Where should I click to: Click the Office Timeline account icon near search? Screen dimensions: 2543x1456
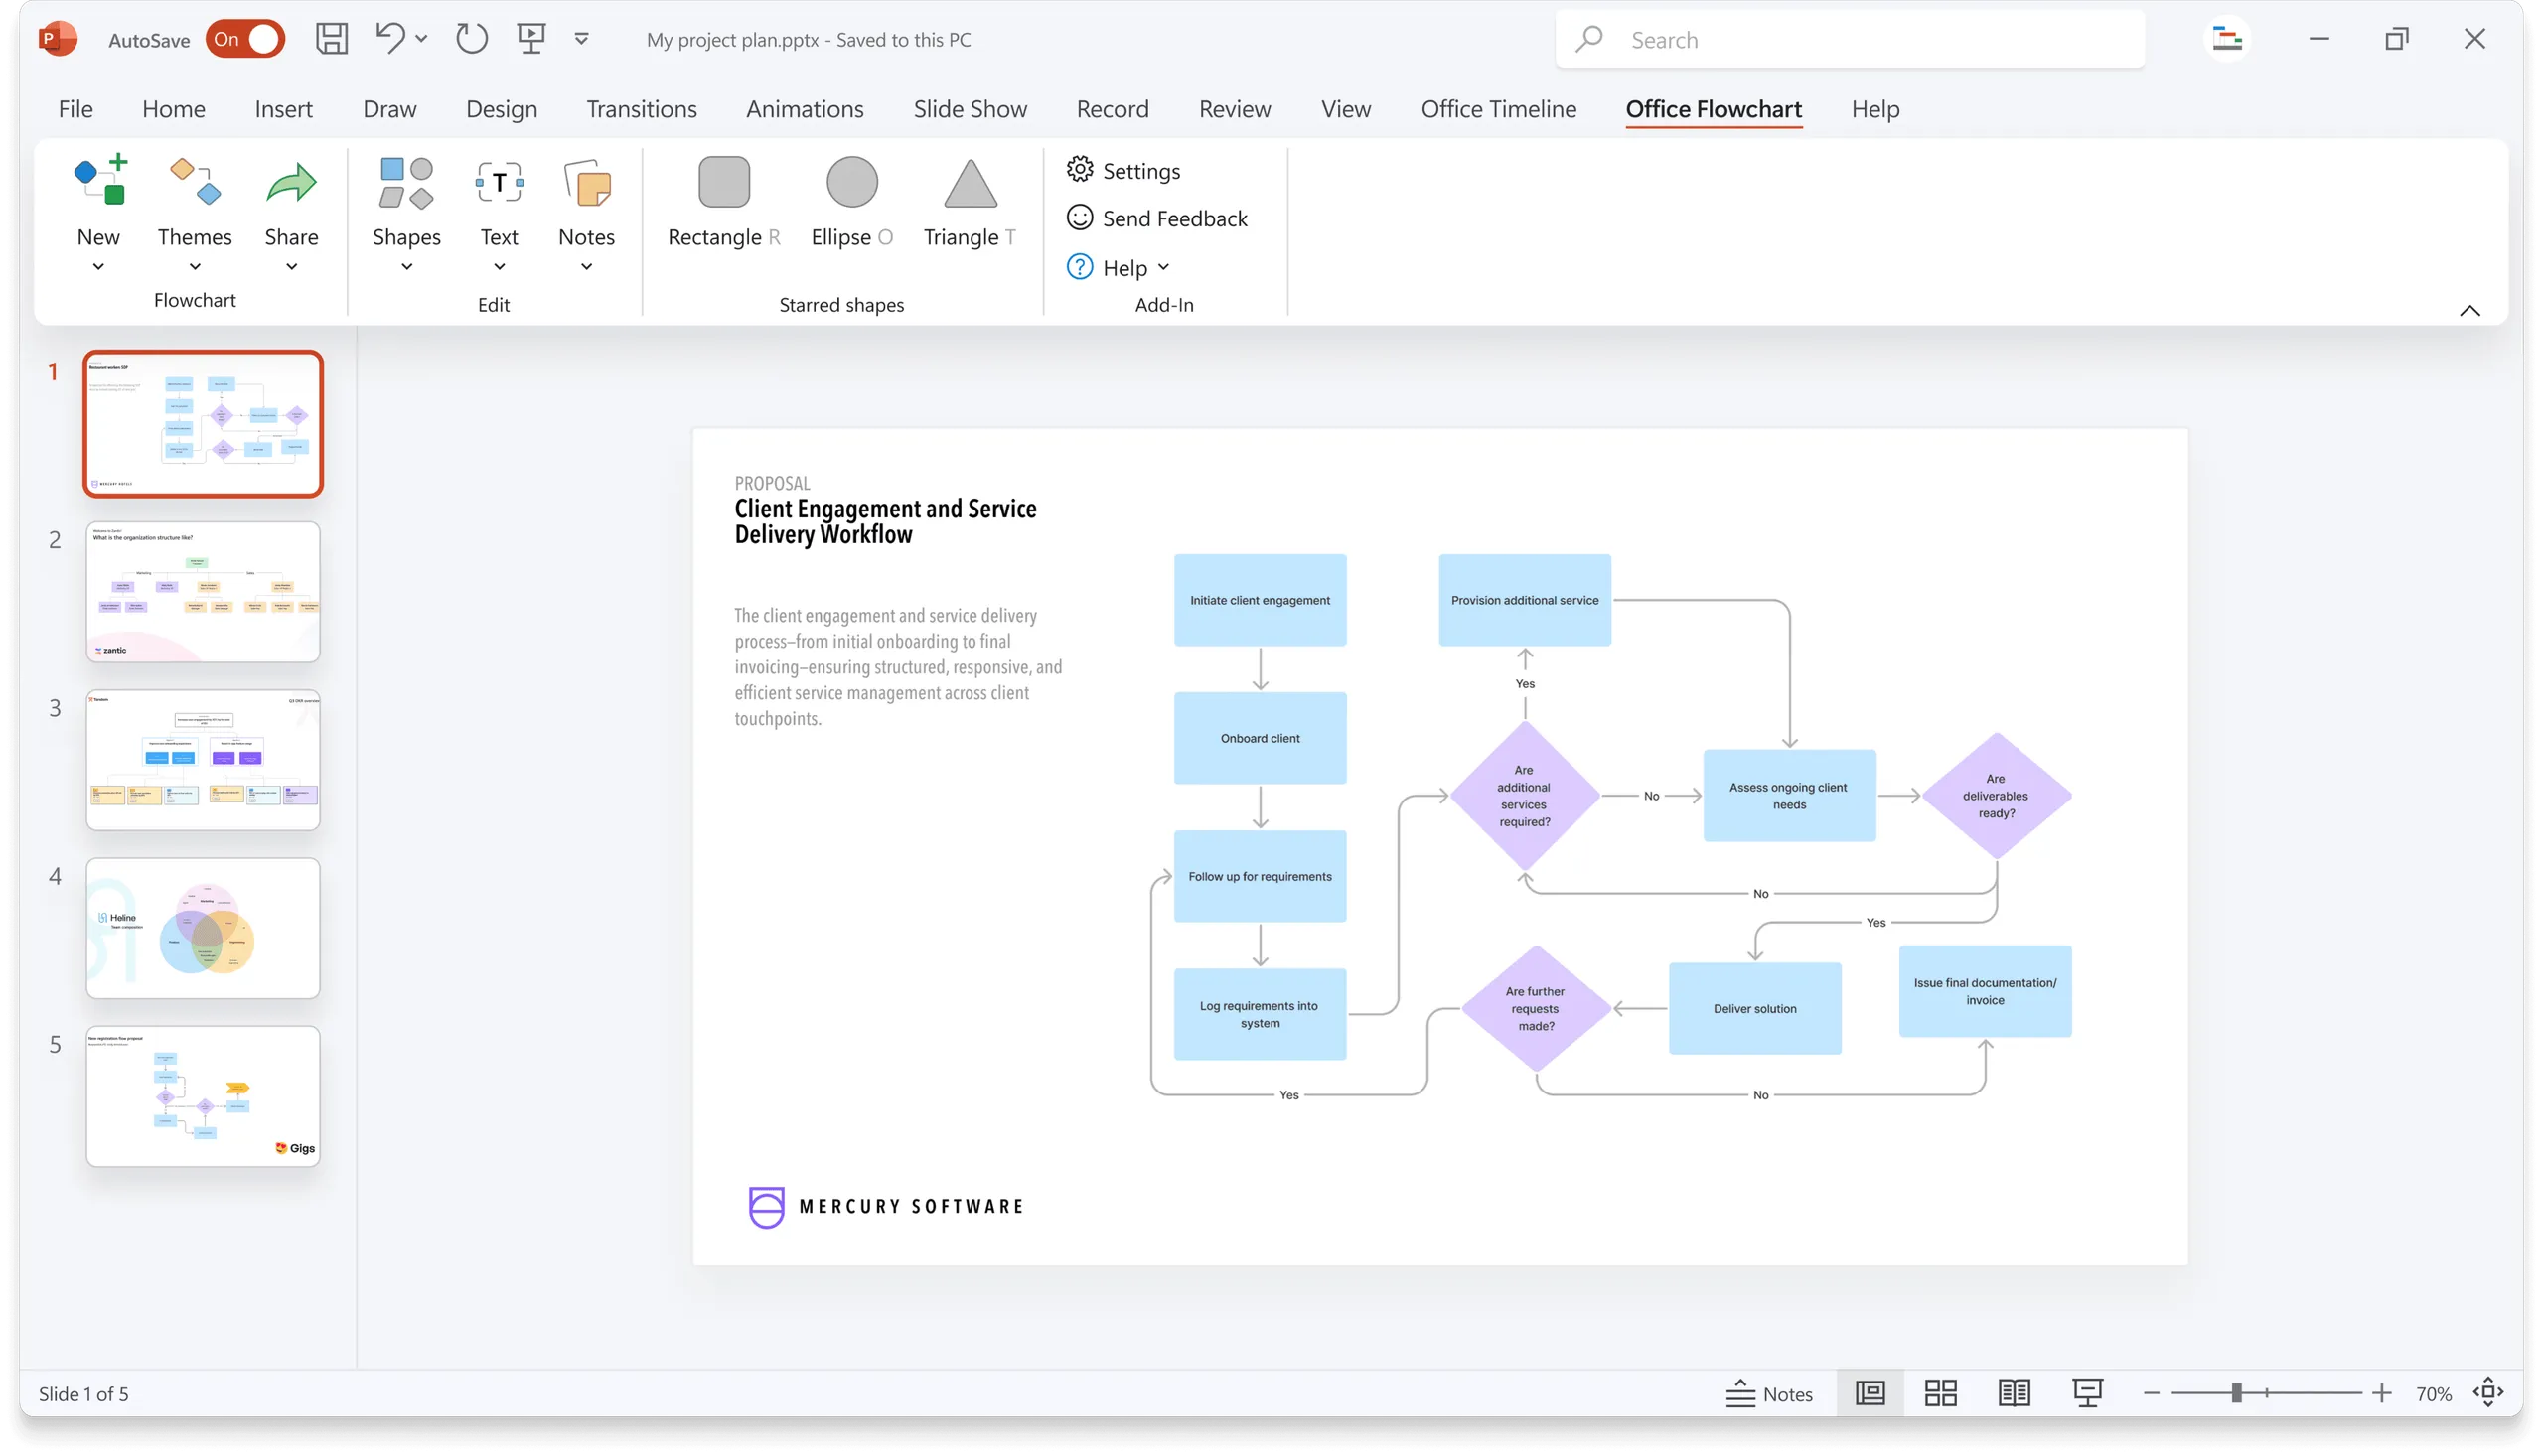coord(2226,39)
